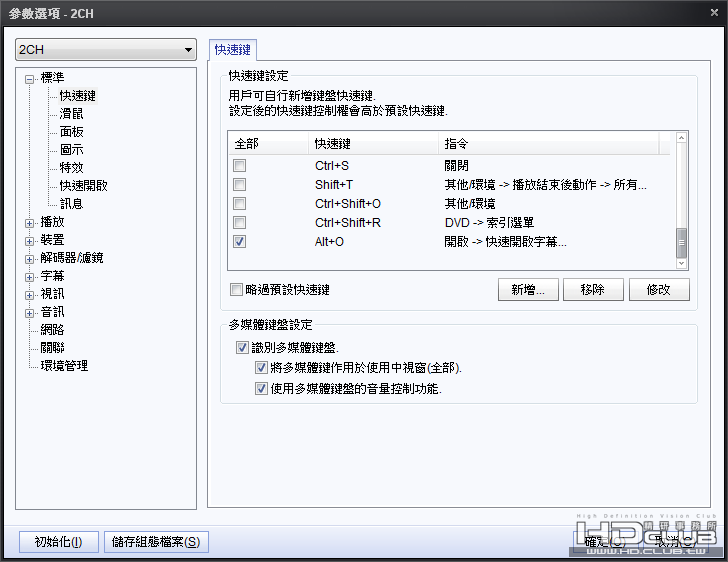
Task: Click the 關閉 command cell
Action: [x=456, y=166]
